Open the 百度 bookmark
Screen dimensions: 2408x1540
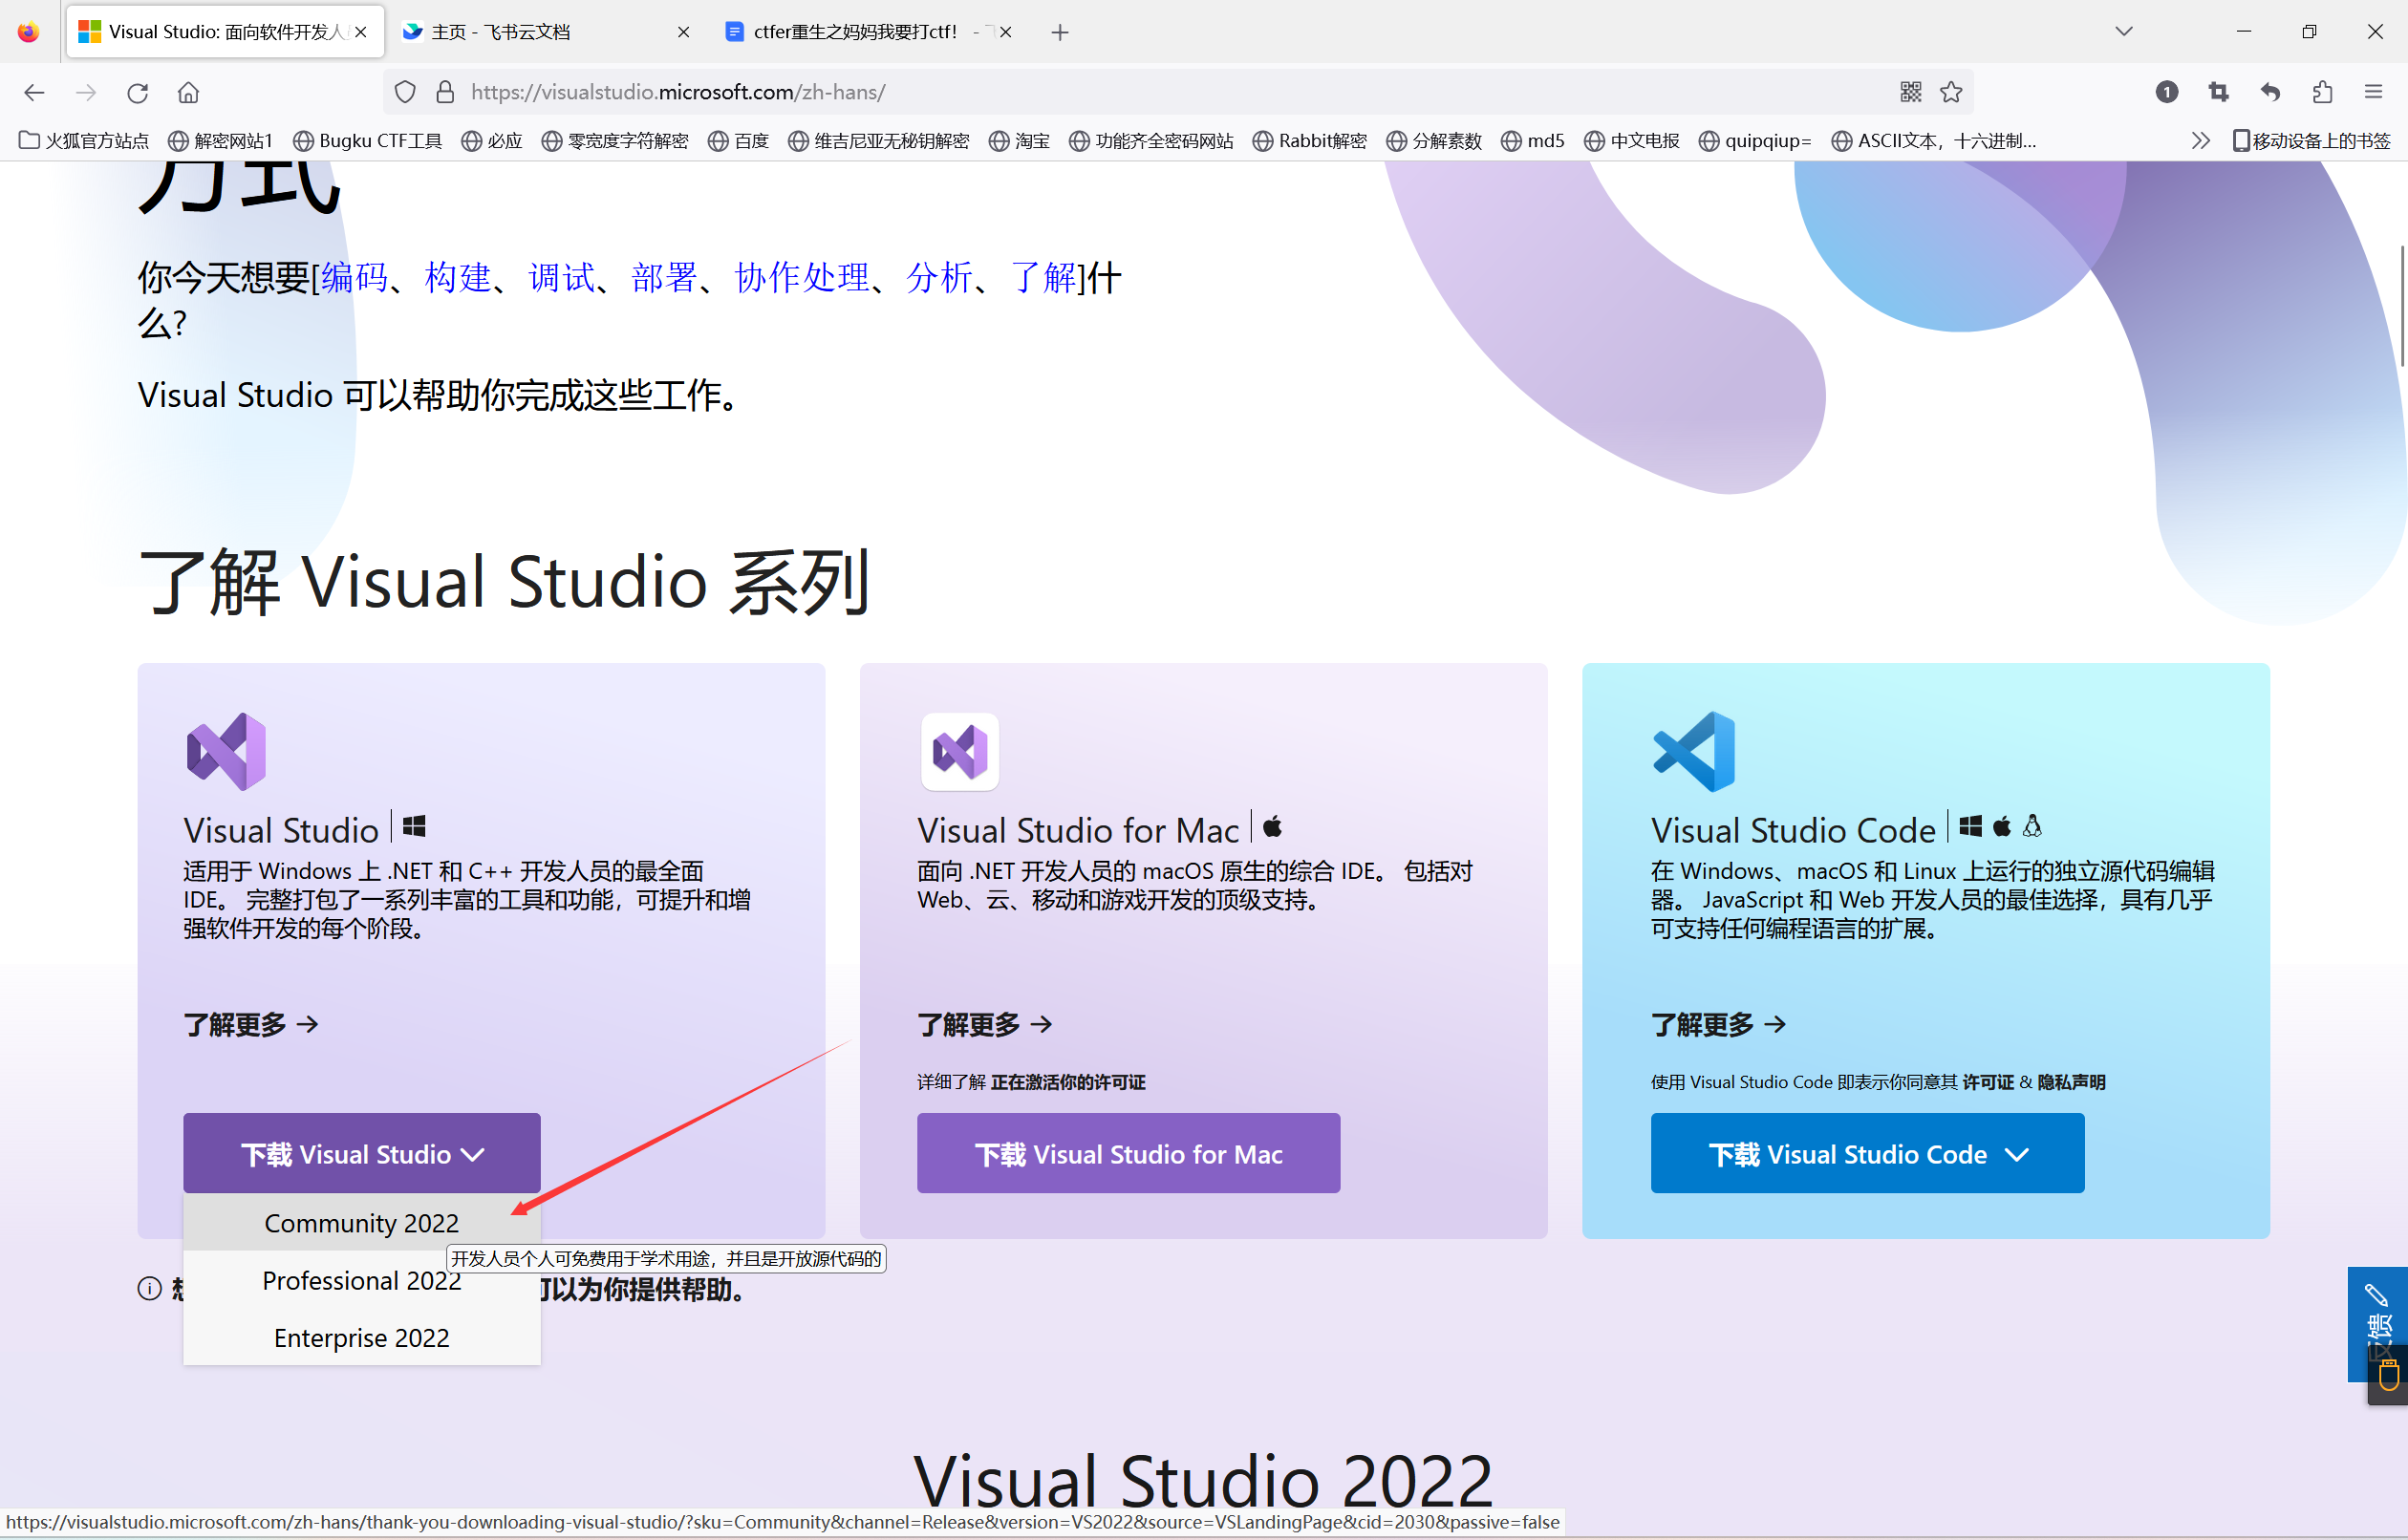tap(738, 141)
